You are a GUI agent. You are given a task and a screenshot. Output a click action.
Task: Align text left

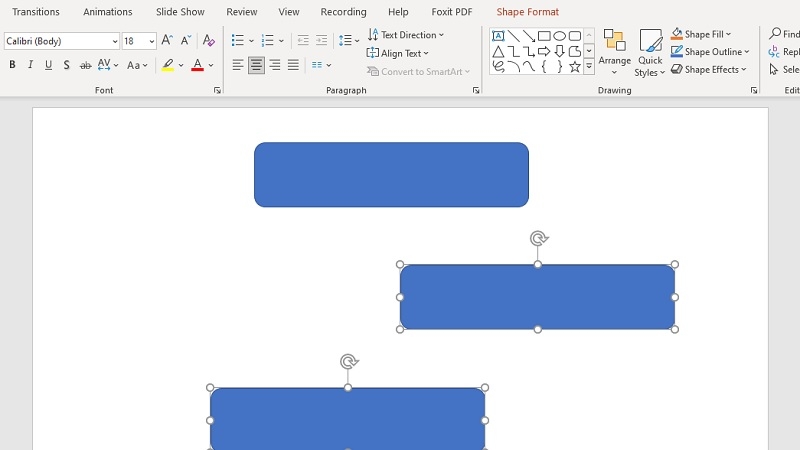point(238,65)
